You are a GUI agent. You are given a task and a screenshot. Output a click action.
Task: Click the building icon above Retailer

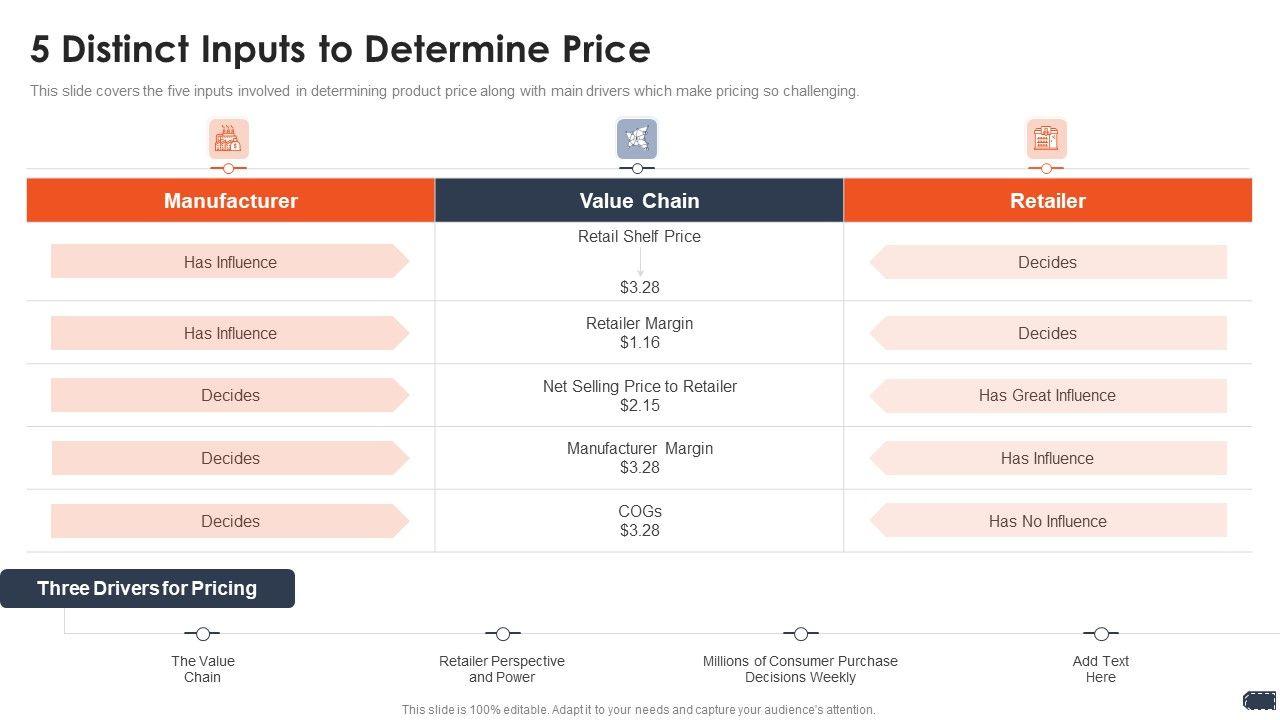tap(1046, 138)
